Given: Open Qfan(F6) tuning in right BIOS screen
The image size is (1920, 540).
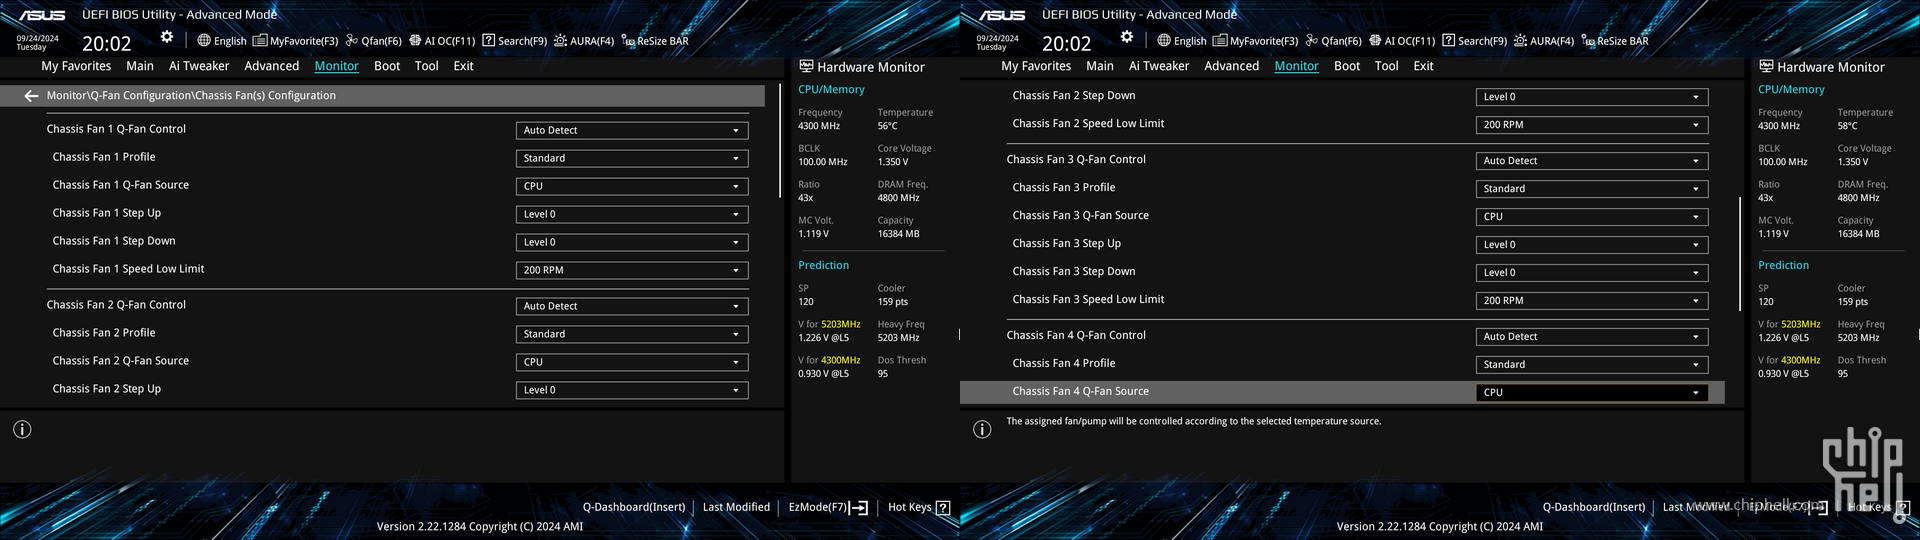Looking at the screenshot, I should 1334,41.
